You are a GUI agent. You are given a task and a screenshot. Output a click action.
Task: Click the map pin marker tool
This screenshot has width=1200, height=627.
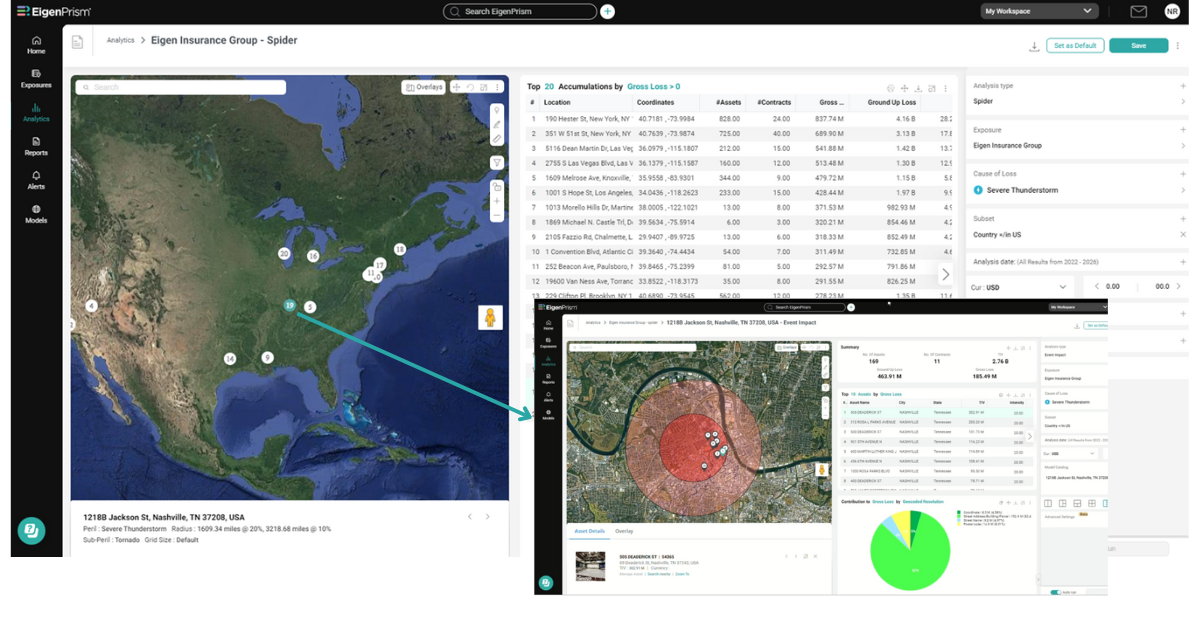coord(497,110)
